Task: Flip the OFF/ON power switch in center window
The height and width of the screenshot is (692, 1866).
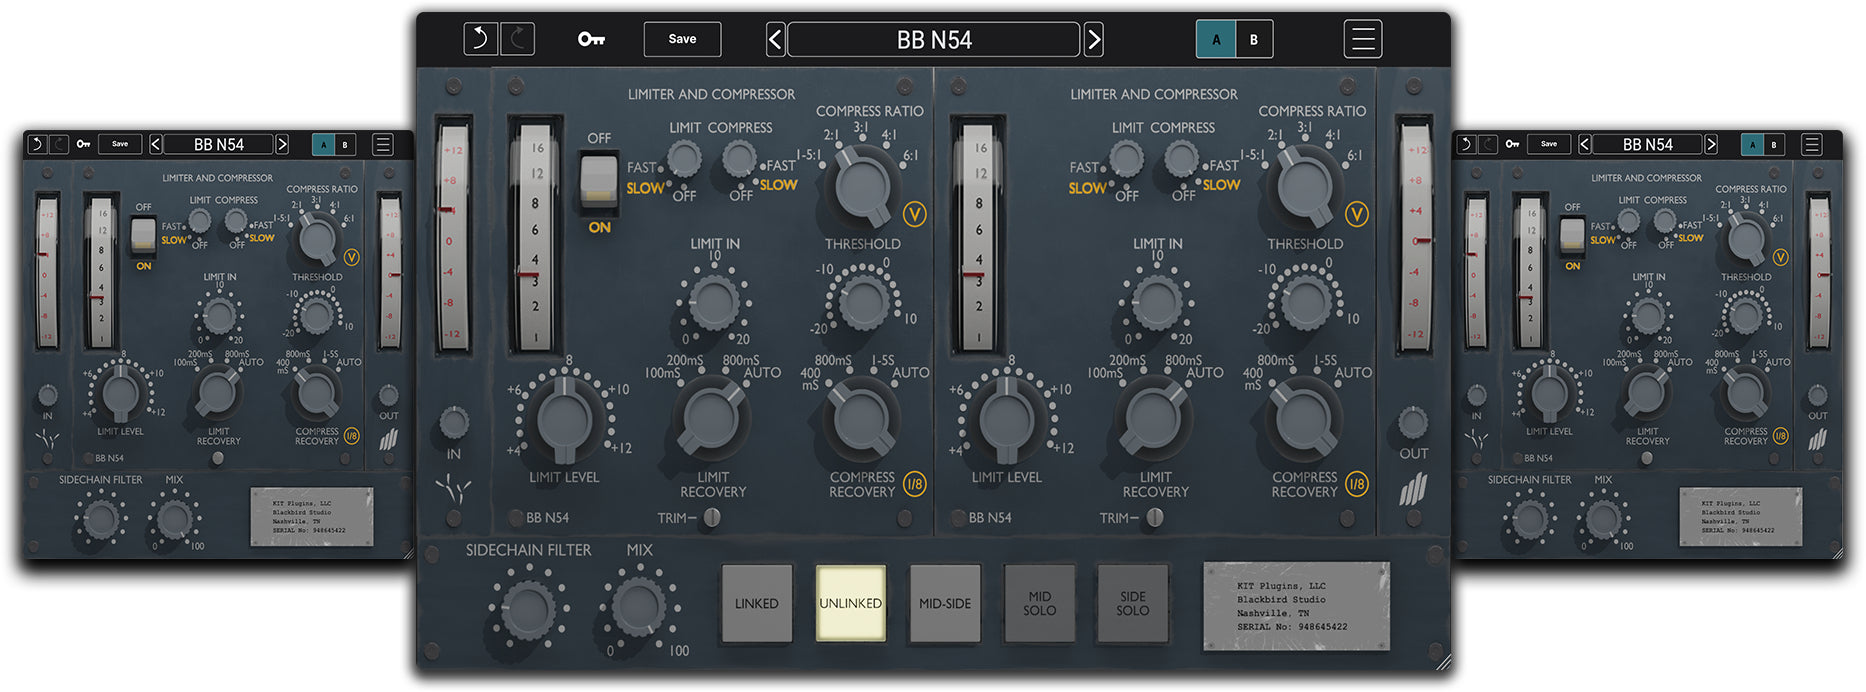Action: click(x=599, y=182)
